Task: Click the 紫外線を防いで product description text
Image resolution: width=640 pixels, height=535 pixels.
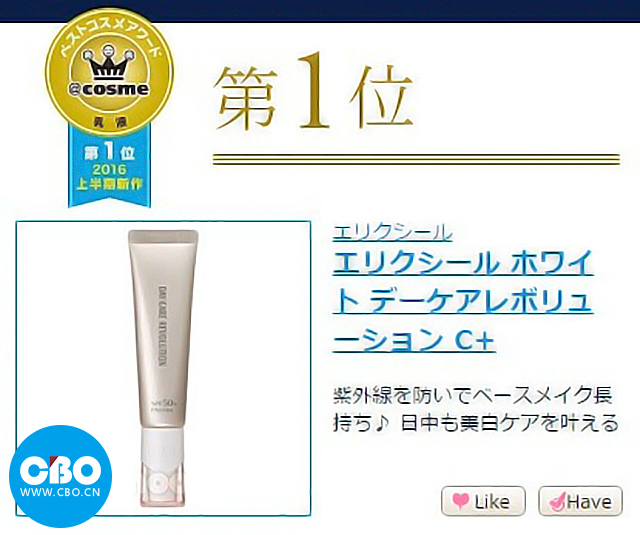Action: click(x=476, y=409)
